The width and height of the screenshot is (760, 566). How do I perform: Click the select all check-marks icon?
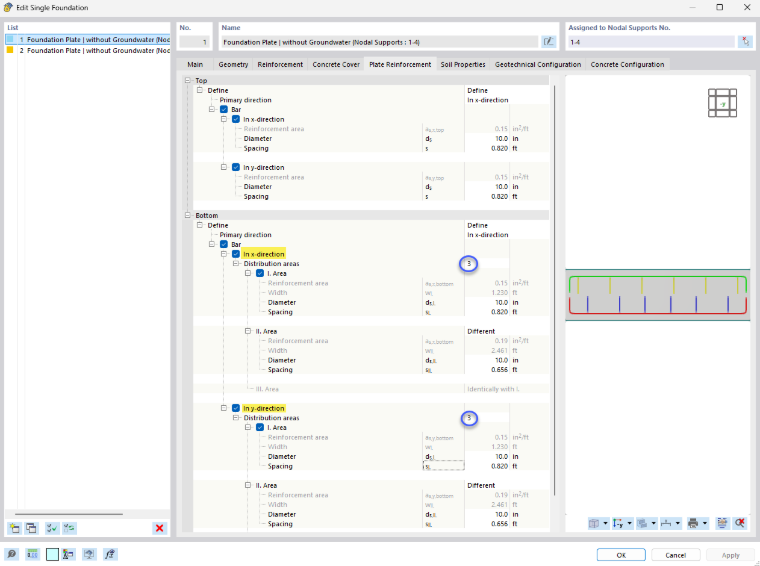click(52, 528)
